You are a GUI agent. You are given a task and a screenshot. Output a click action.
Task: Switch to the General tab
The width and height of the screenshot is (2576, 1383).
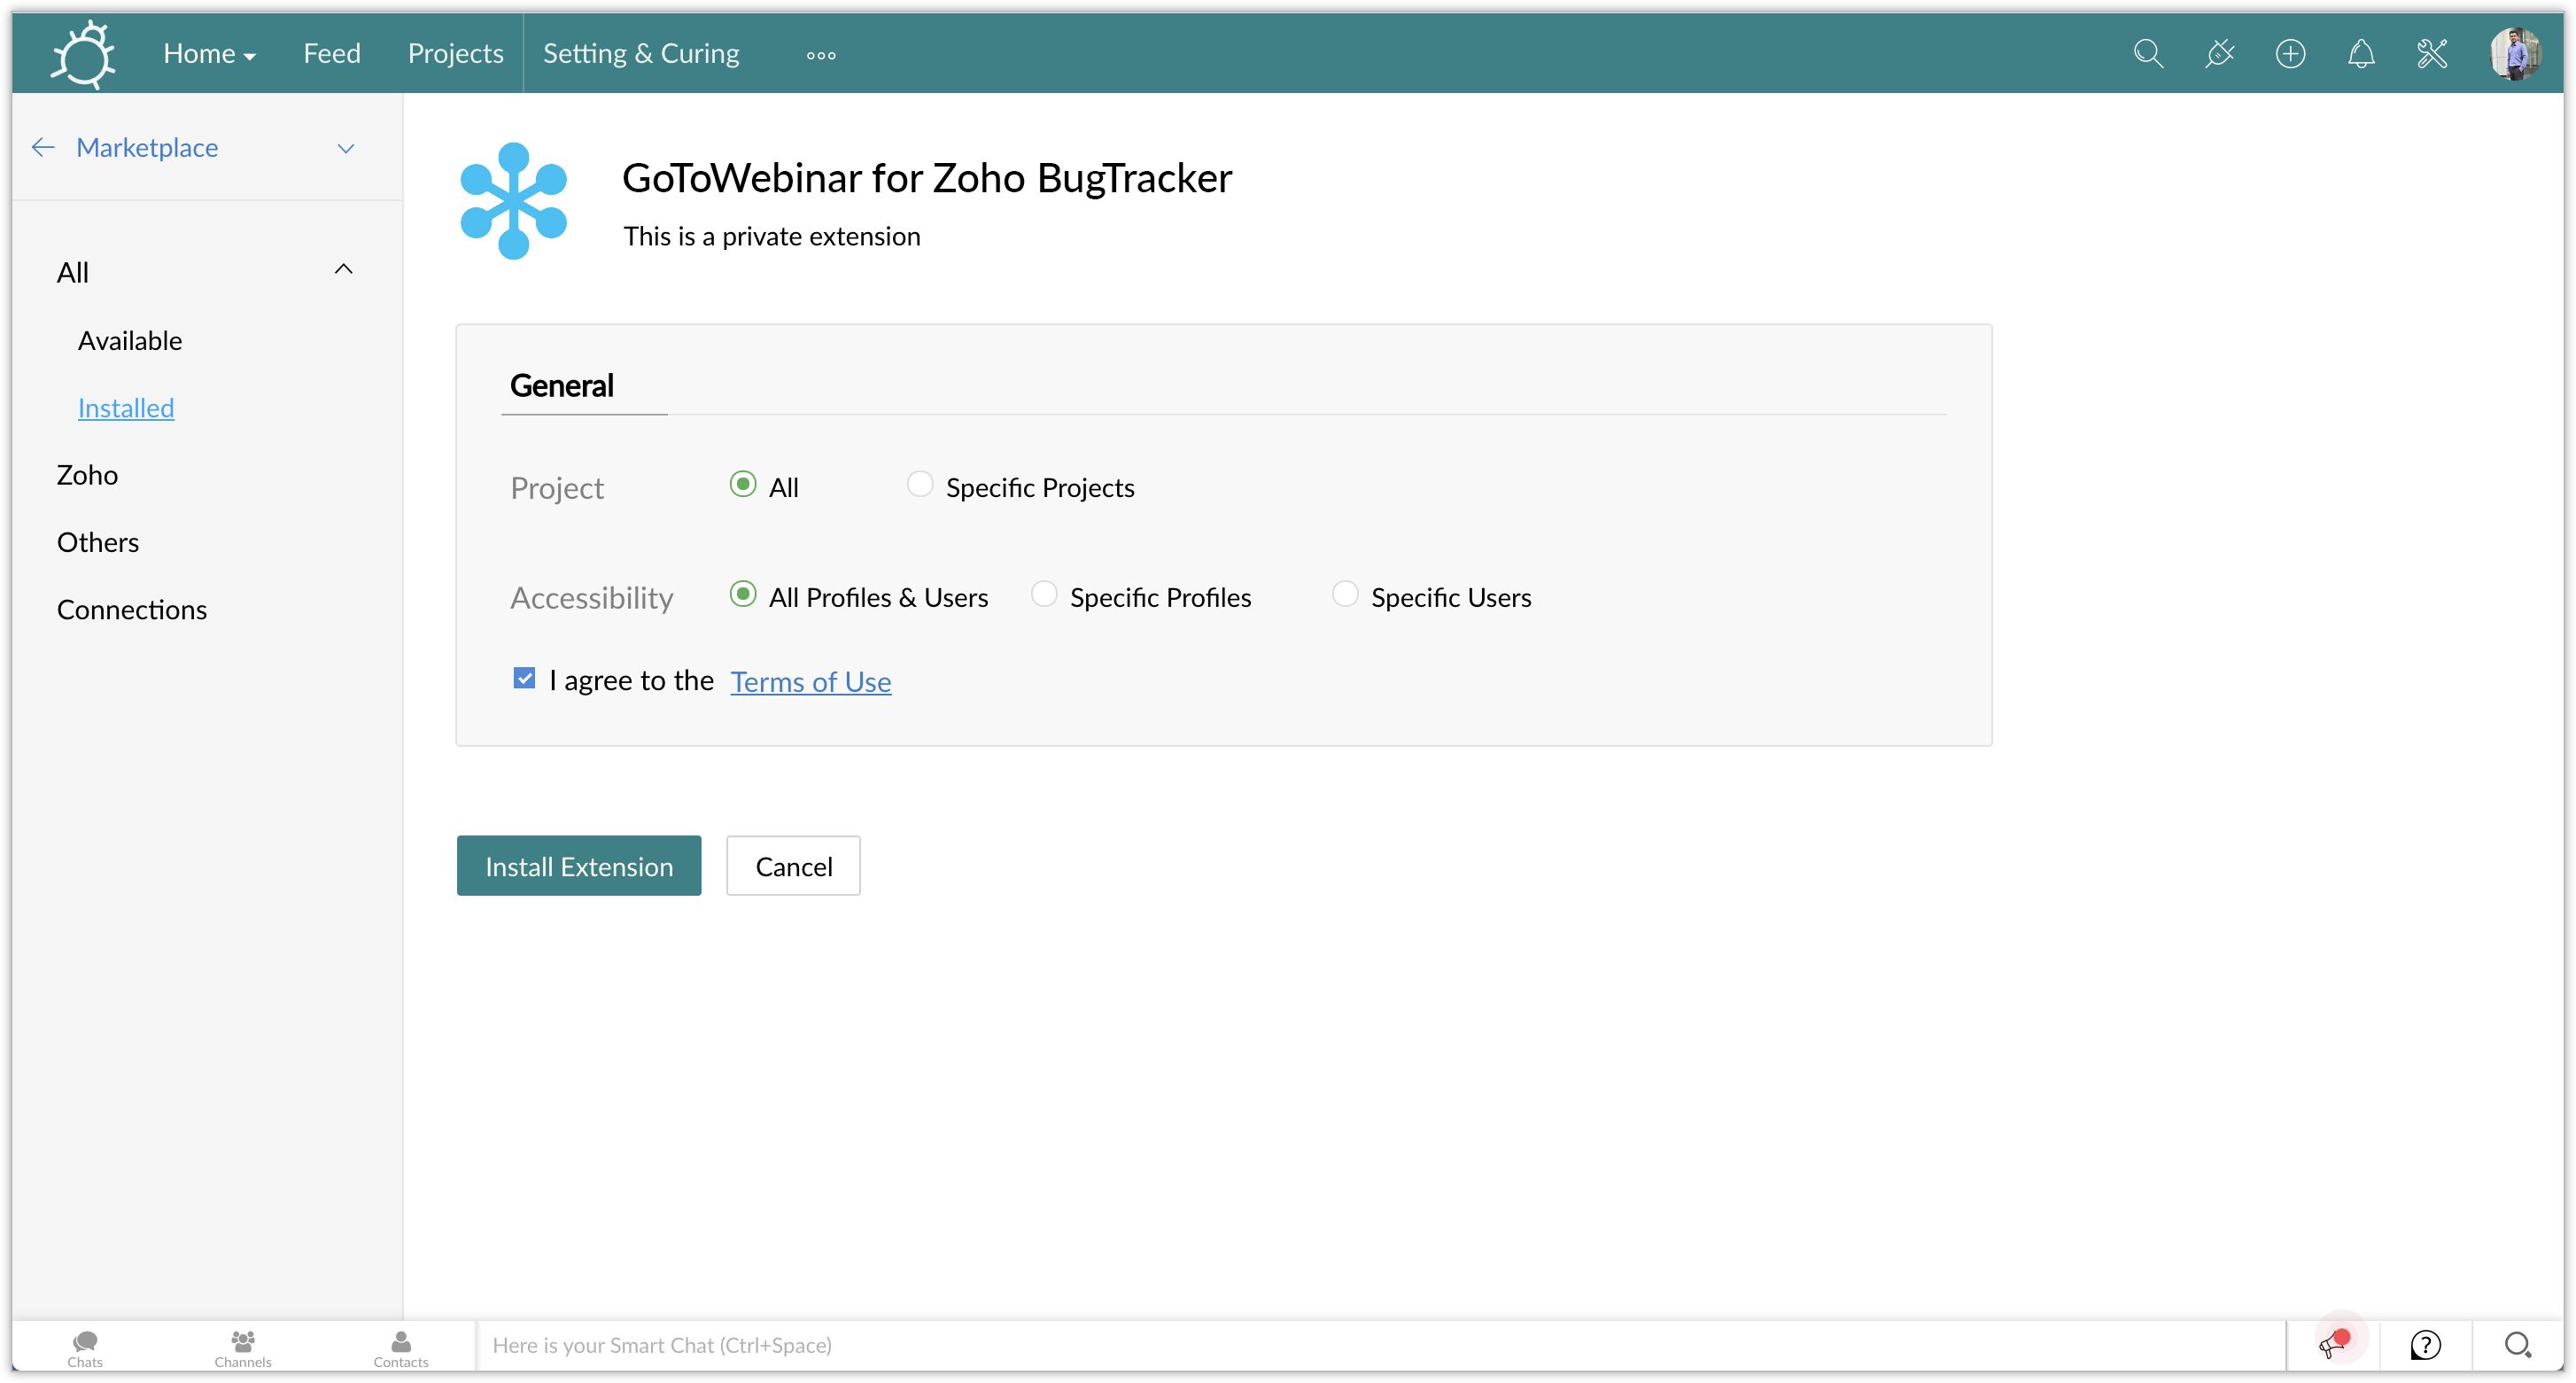coord(561,386)
